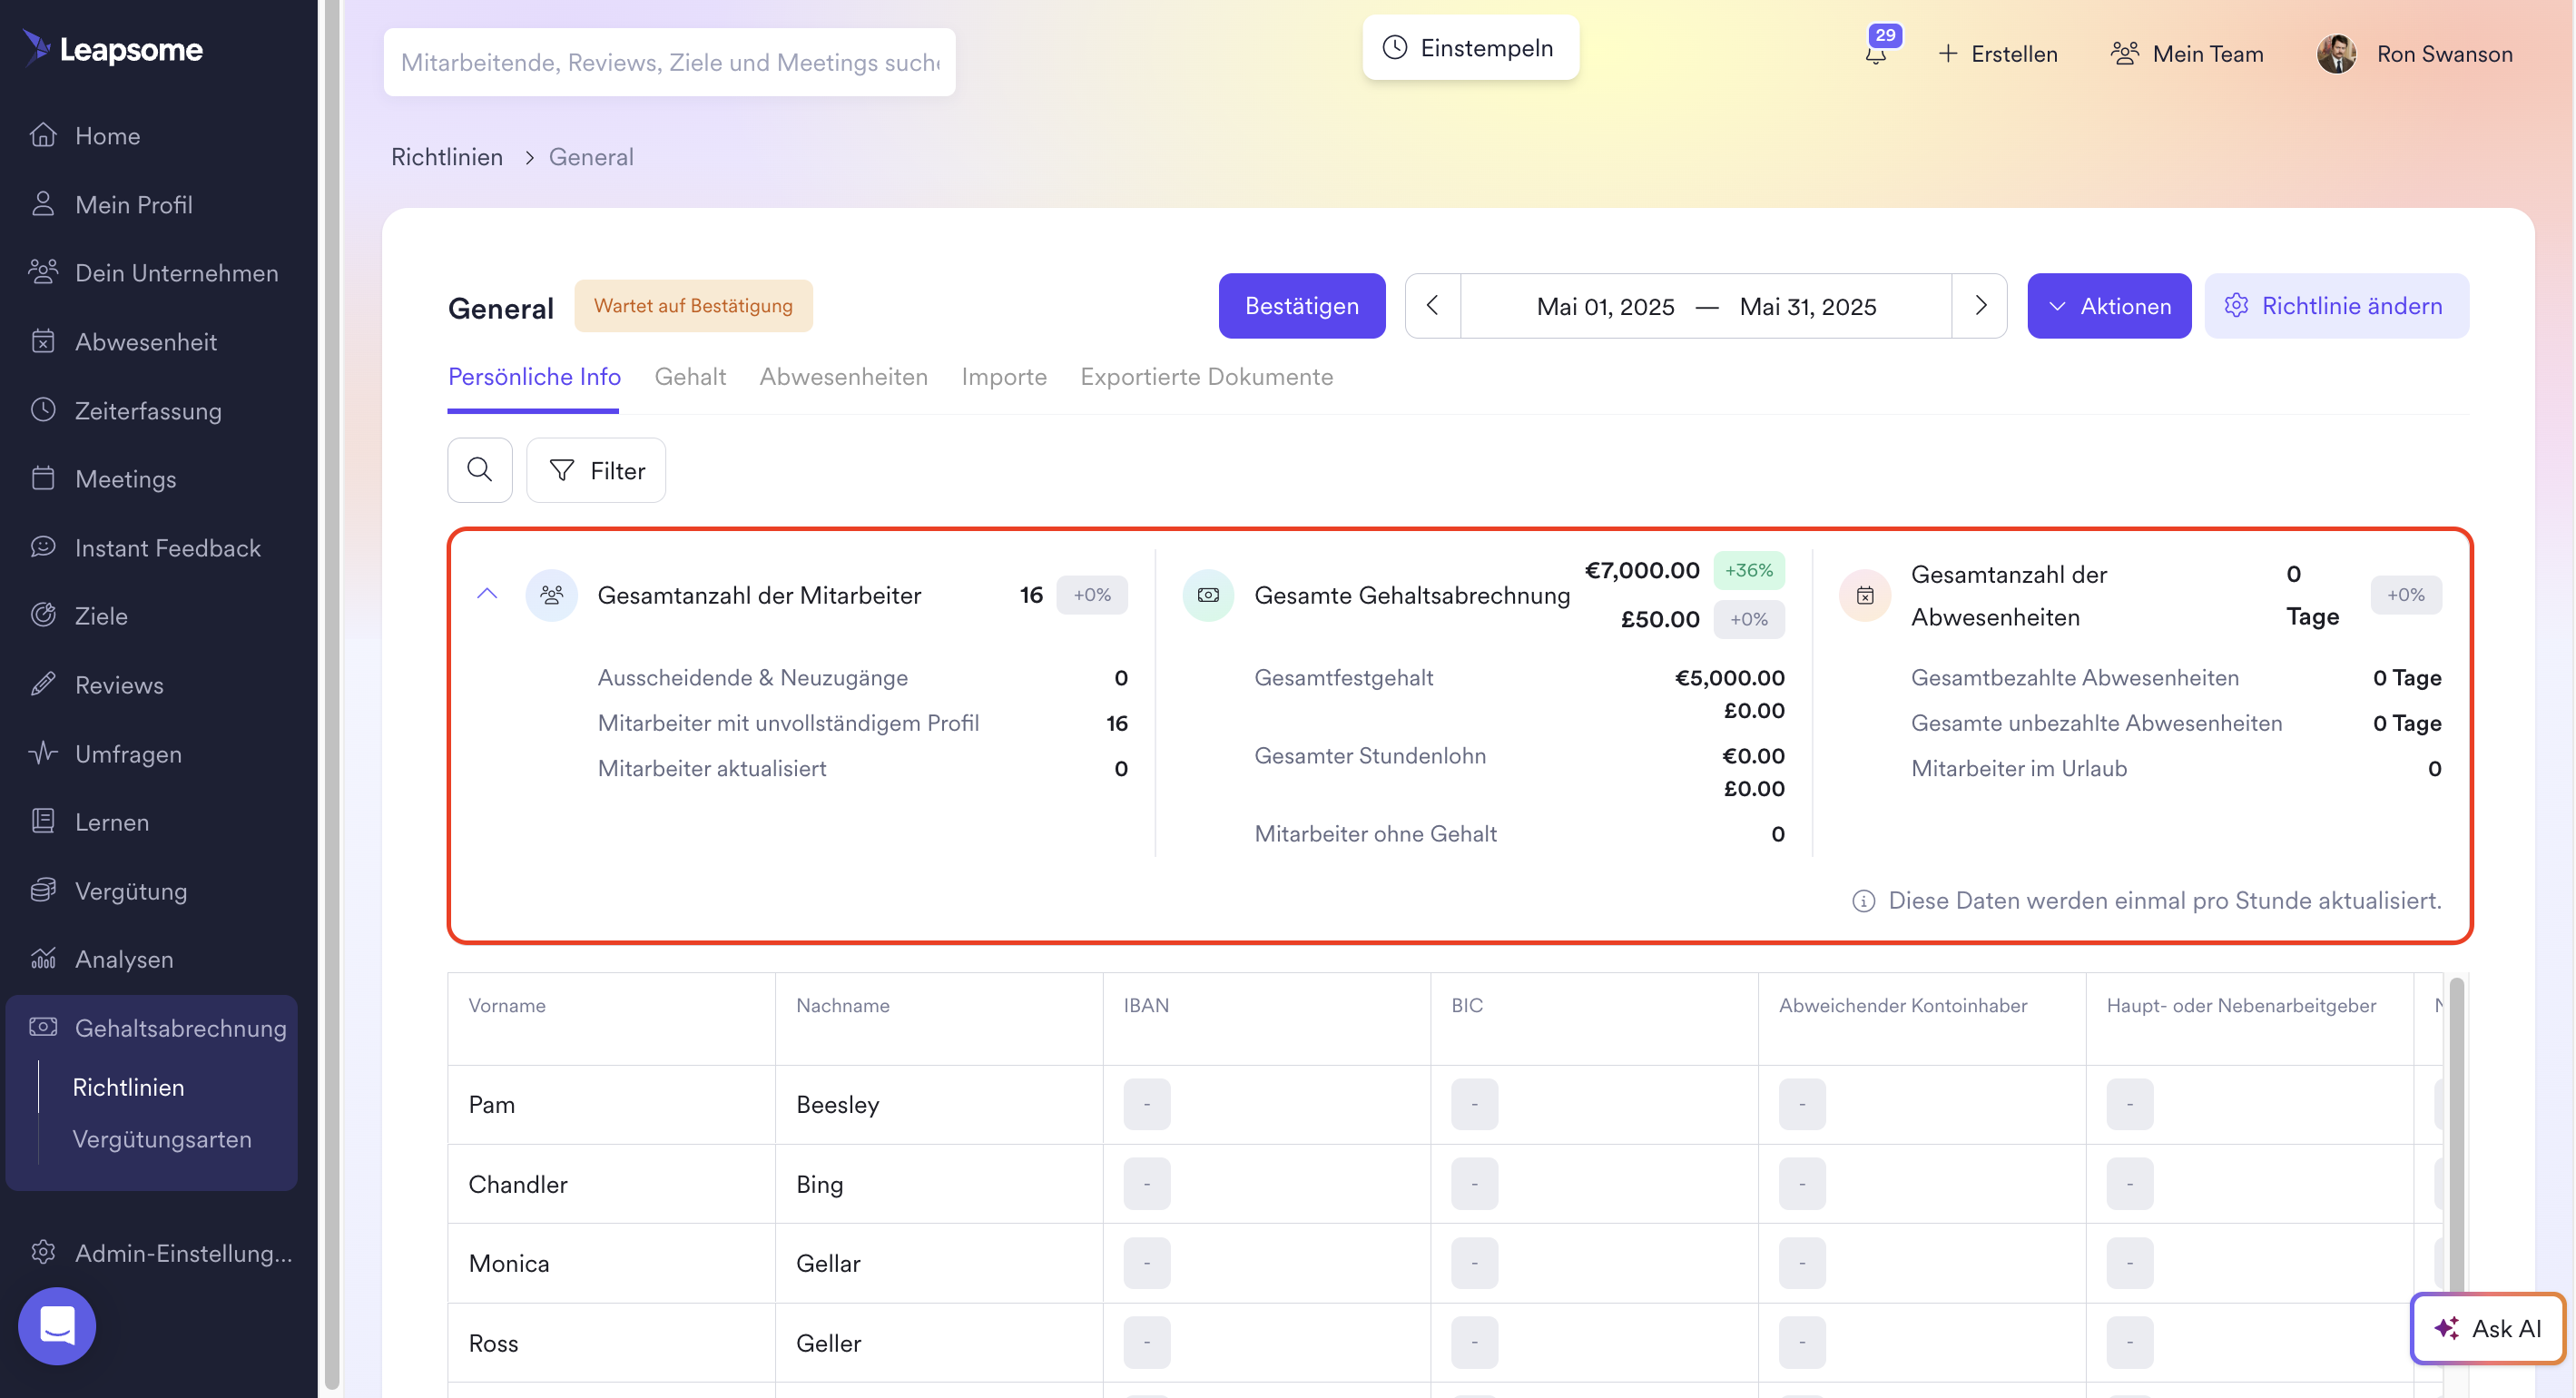Open Ziele from the sidebar
Image resolution: width=2576 pixels, height=1398 pixels.
click(x=101, y=616)
